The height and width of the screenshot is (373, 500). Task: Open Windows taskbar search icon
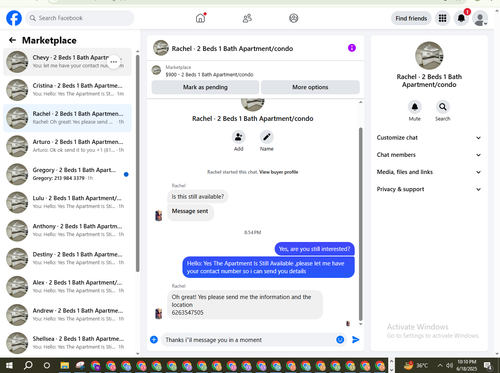coord(28,366)
